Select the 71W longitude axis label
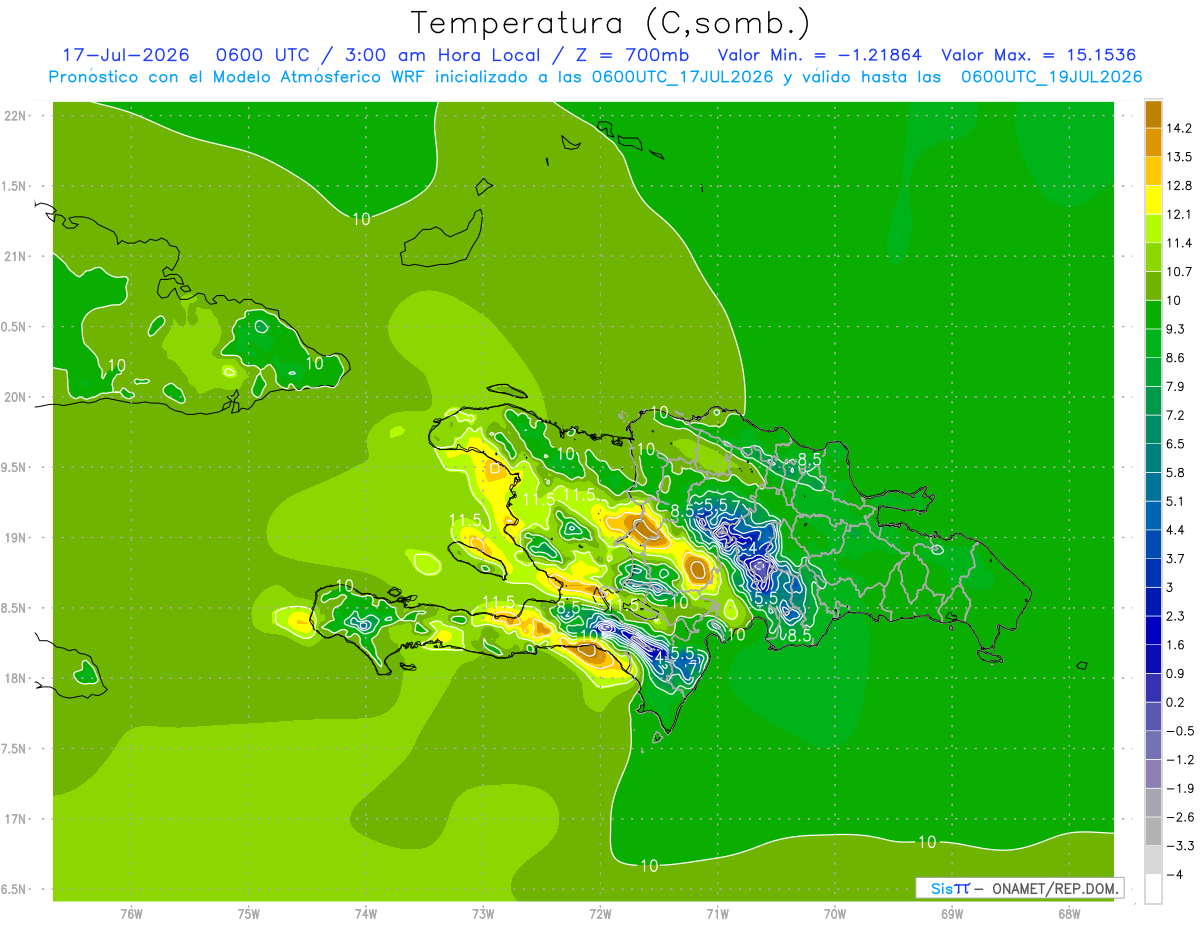The width and height of the screenshot is (1200, 927). tap(717, 914)
